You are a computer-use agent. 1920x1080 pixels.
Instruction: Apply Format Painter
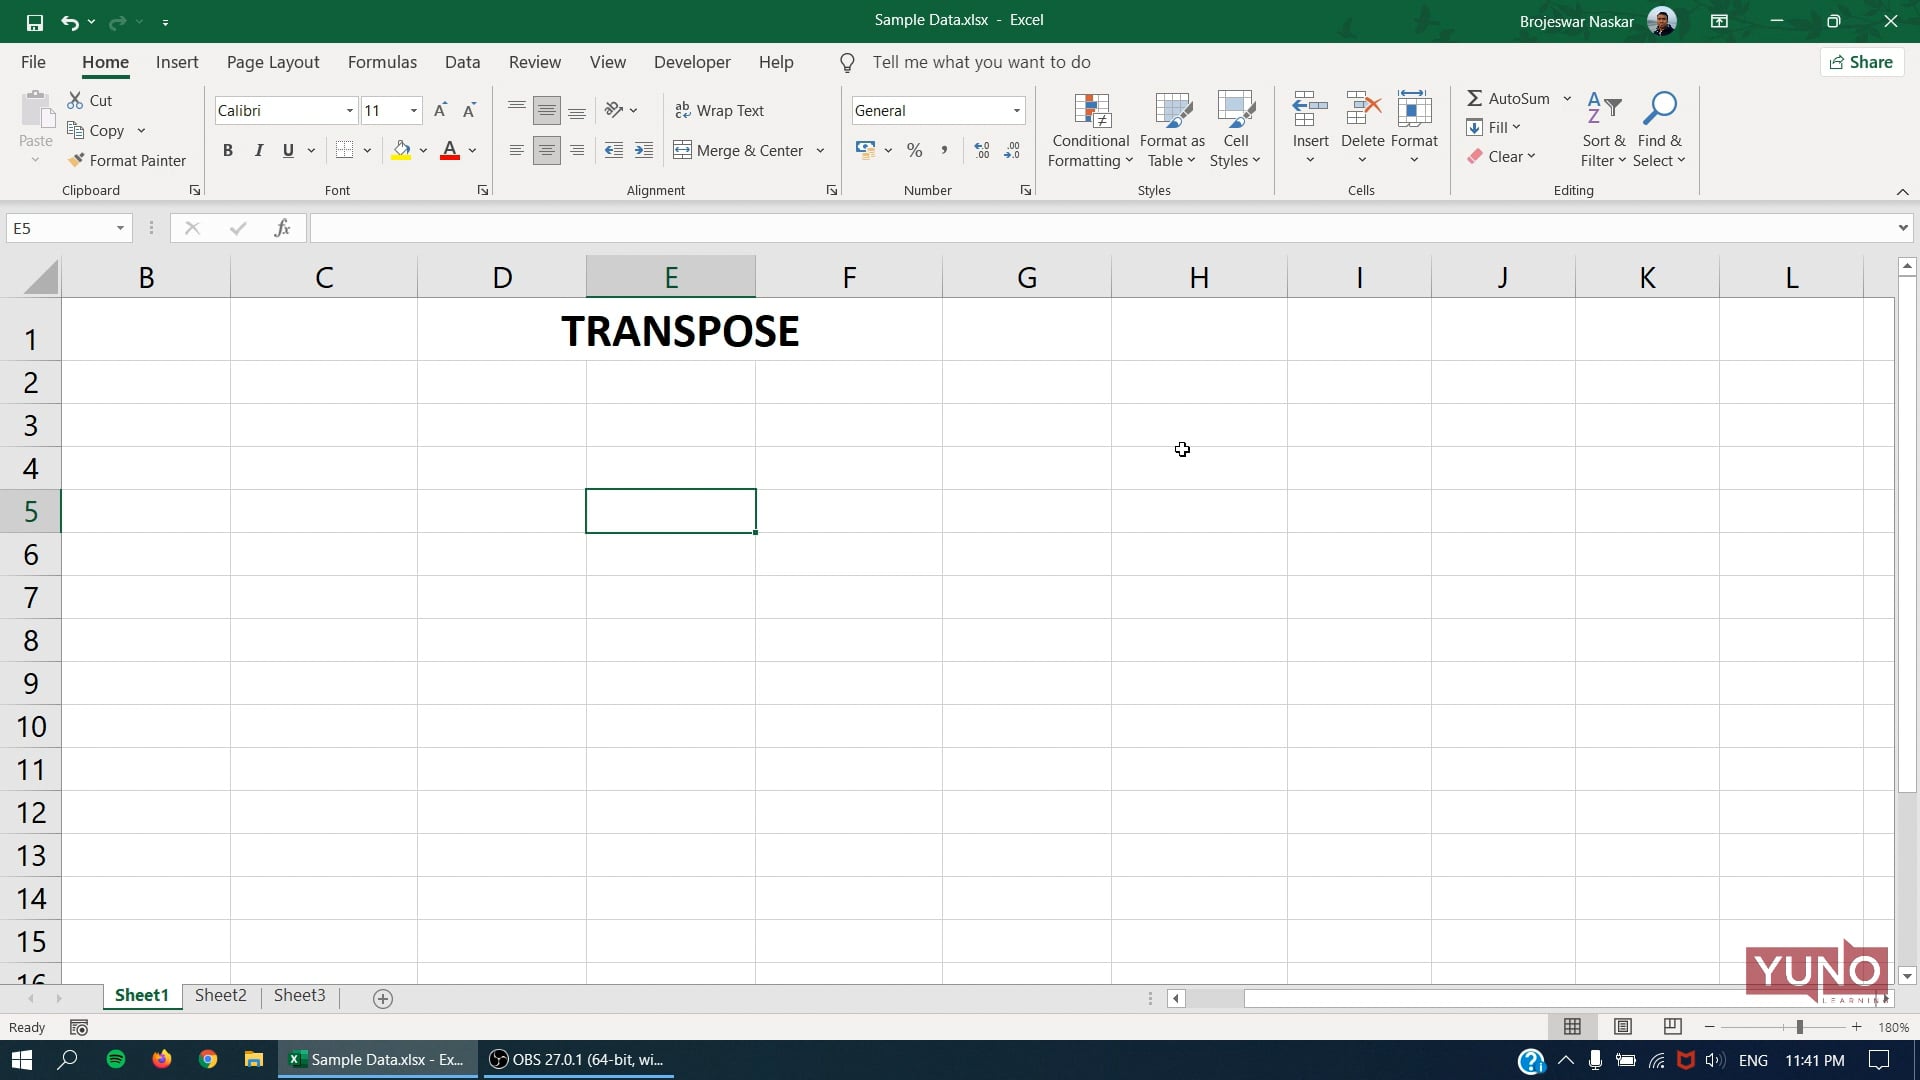click(x=127, y=160)
